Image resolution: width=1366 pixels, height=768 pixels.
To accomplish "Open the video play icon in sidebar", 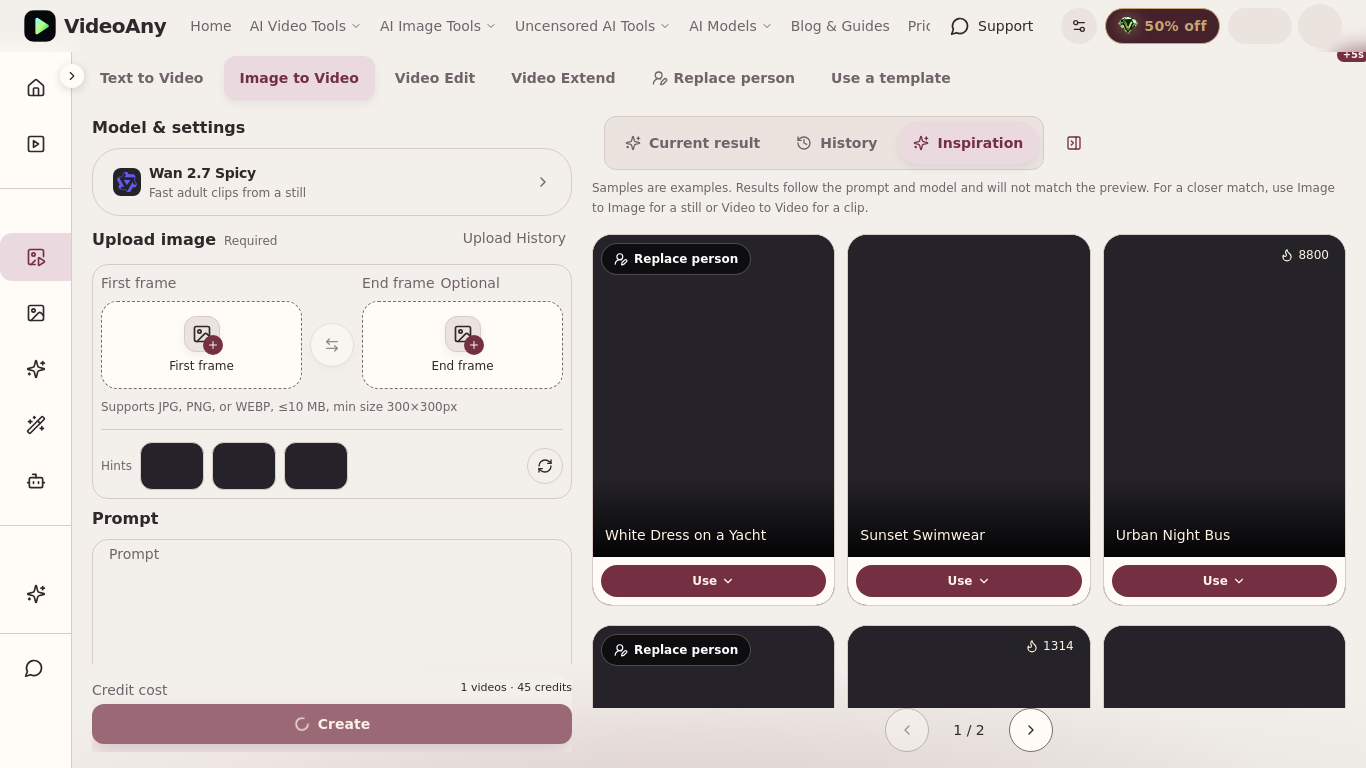I will 36,143.
